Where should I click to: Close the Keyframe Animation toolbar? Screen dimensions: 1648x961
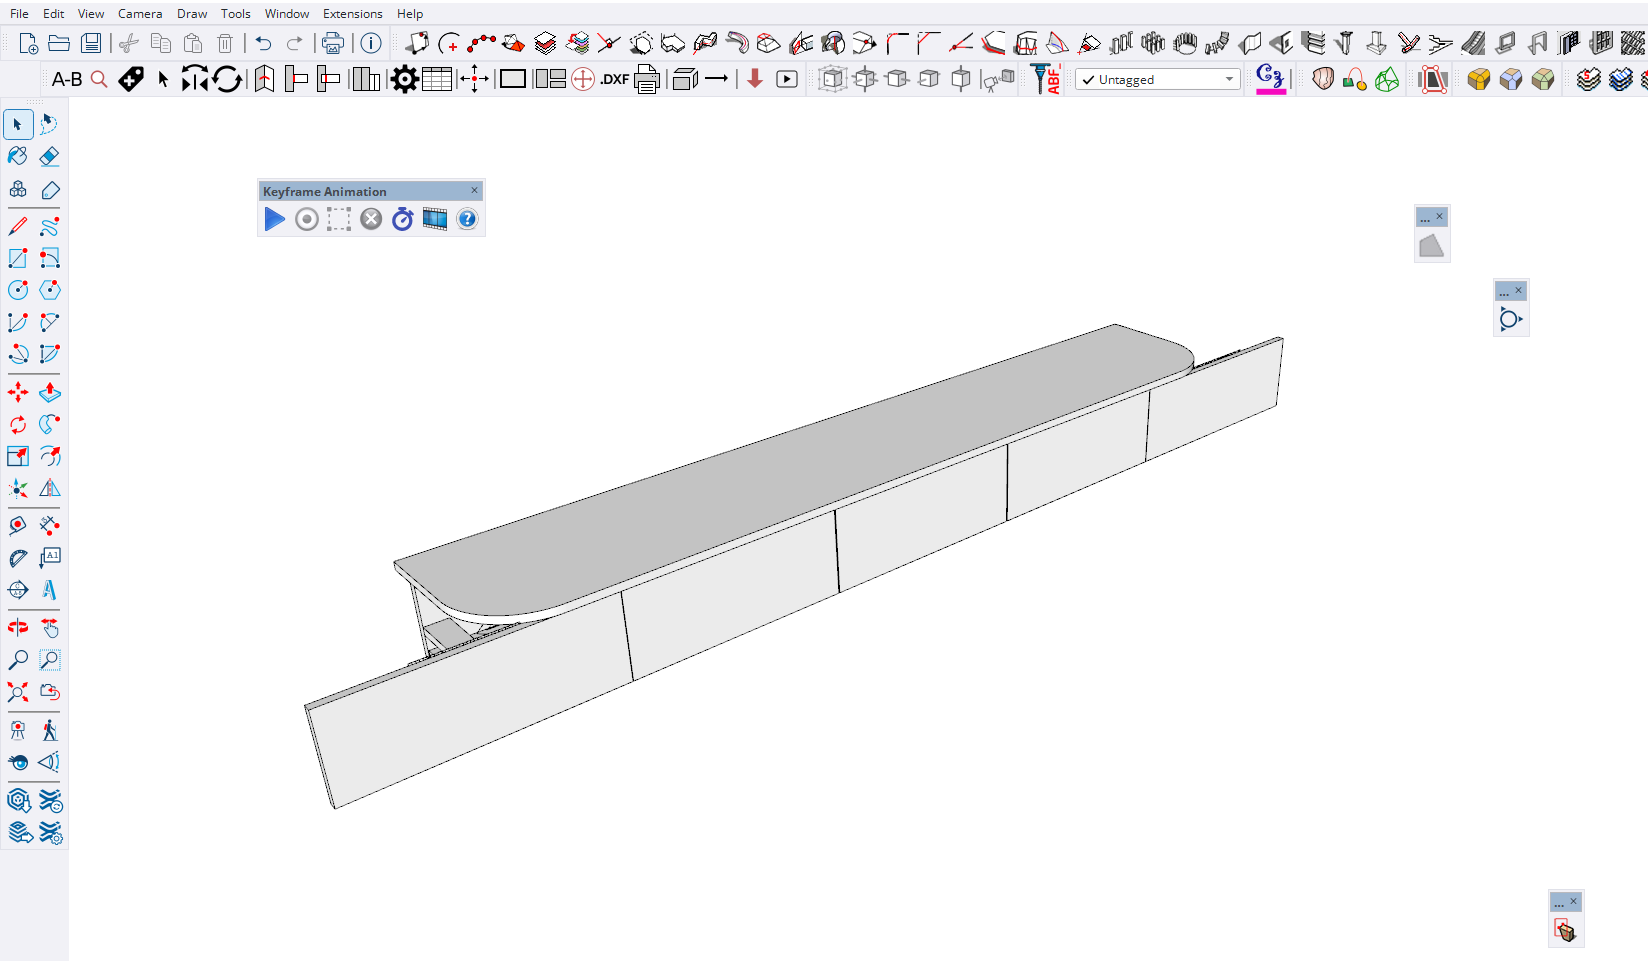pyautogui.click(x=474, y=190)
